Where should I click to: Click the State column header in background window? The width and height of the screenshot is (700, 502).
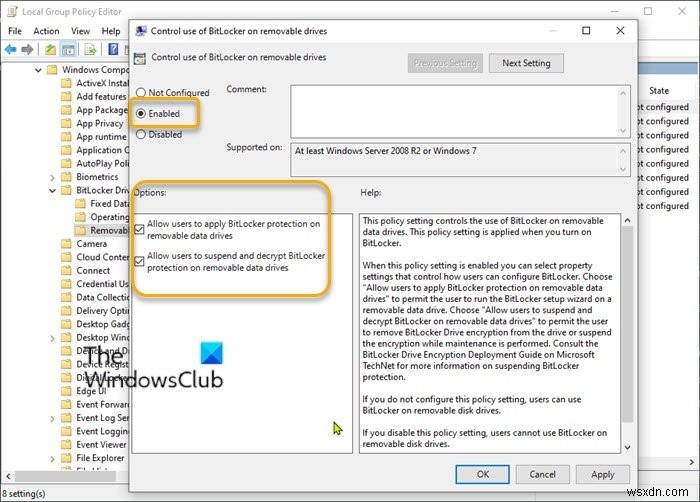coord(659,91)
